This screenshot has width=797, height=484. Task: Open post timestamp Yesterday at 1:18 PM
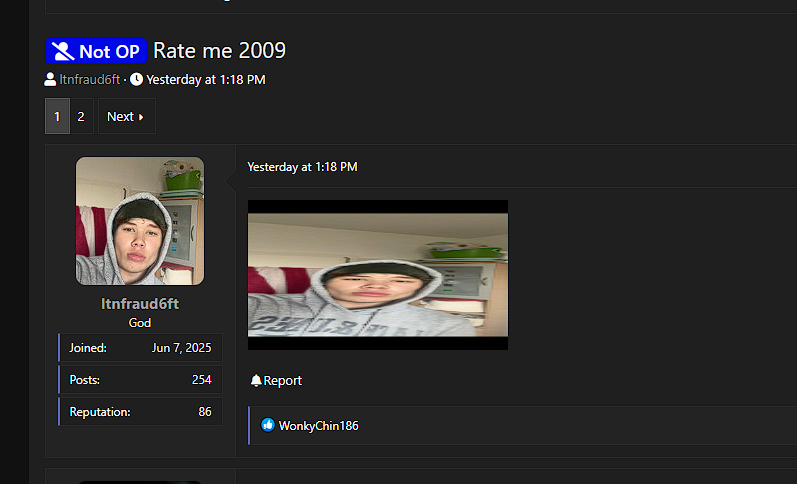click(302, 167)
